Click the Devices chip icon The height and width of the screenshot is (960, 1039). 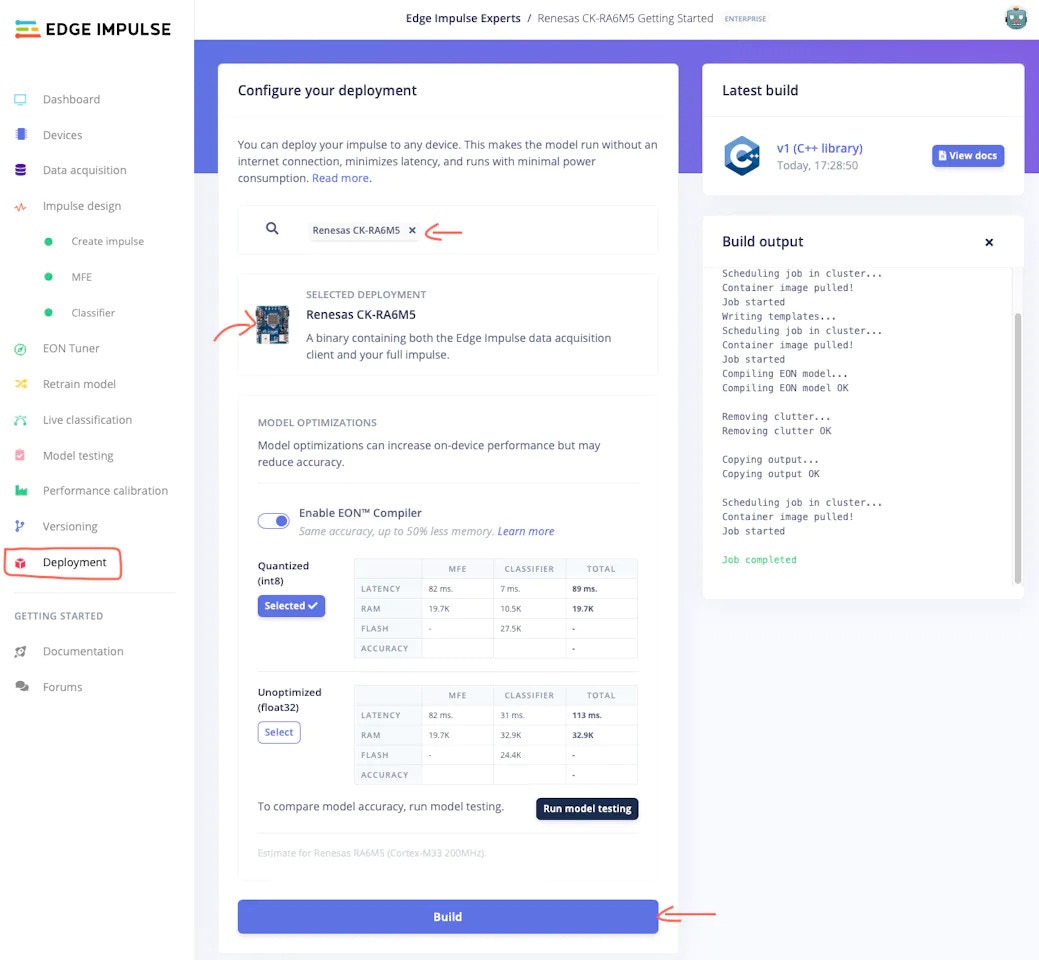(x=21, y=134)
